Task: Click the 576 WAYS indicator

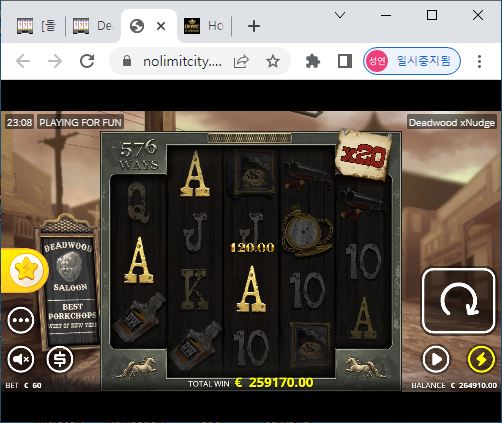Action: [139, 155]
